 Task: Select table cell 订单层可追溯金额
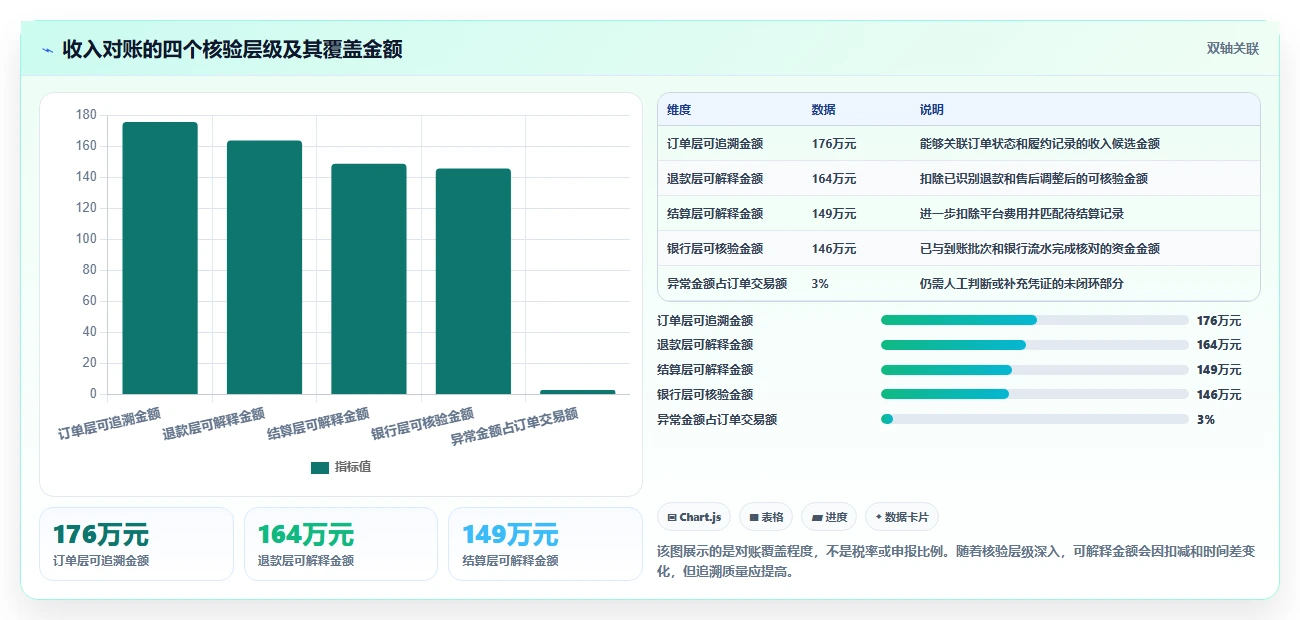click(x=715, y=144)
